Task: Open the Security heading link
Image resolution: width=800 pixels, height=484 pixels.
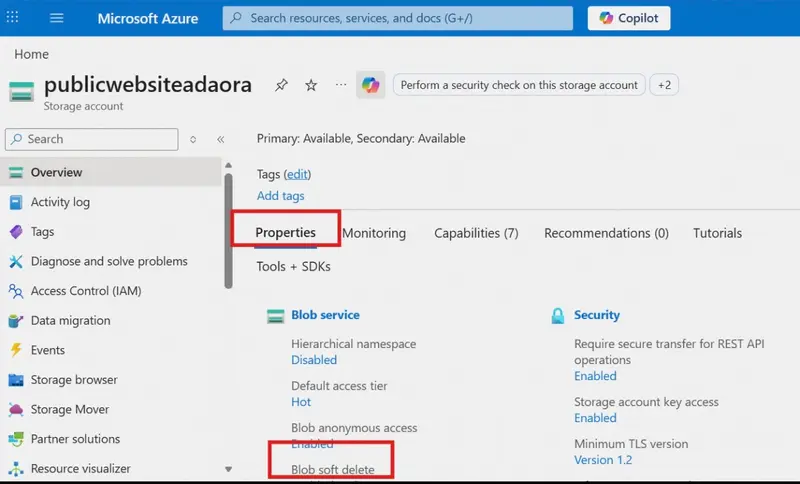Action: click(x=597, y=315)
